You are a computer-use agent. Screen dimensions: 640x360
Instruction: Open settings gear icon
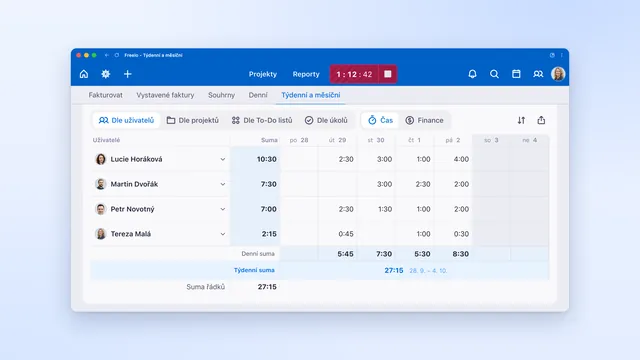point(106,74)
